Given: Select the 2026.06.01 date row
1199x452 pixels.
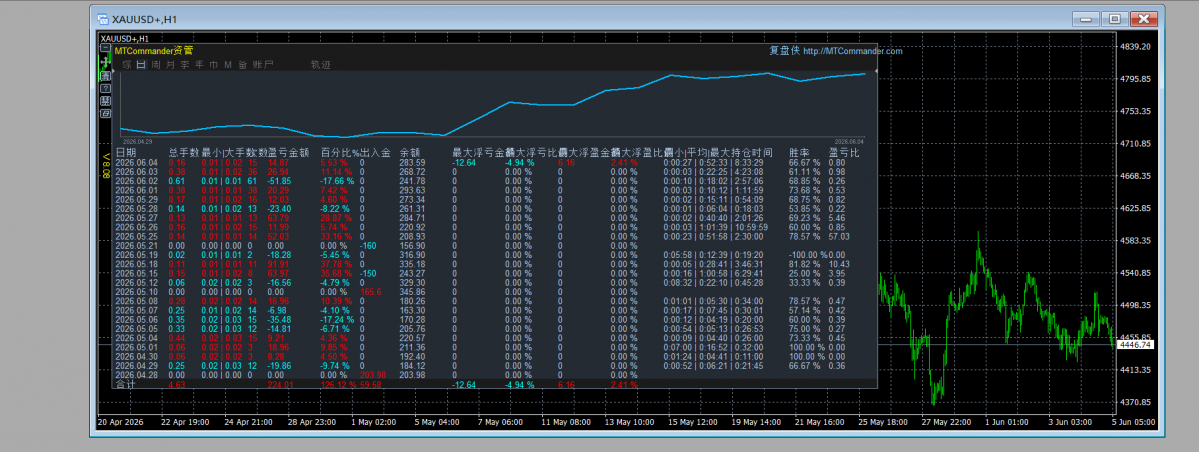Looking at the screenshot, I should click(x=135, y=190).
